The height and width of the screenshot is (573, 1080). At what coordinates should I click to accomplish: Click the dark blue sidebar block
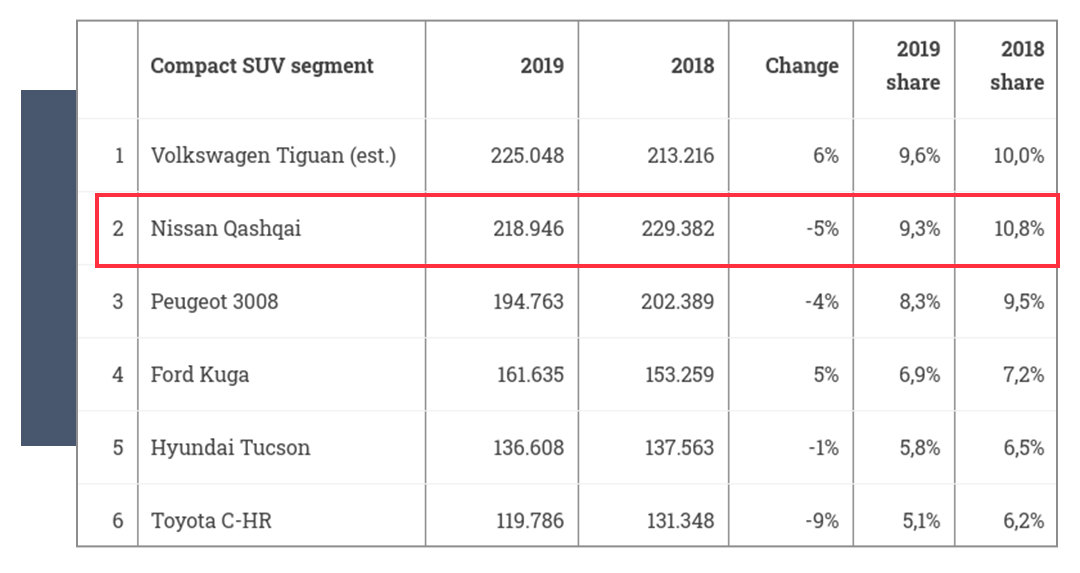tap(48, 267)
